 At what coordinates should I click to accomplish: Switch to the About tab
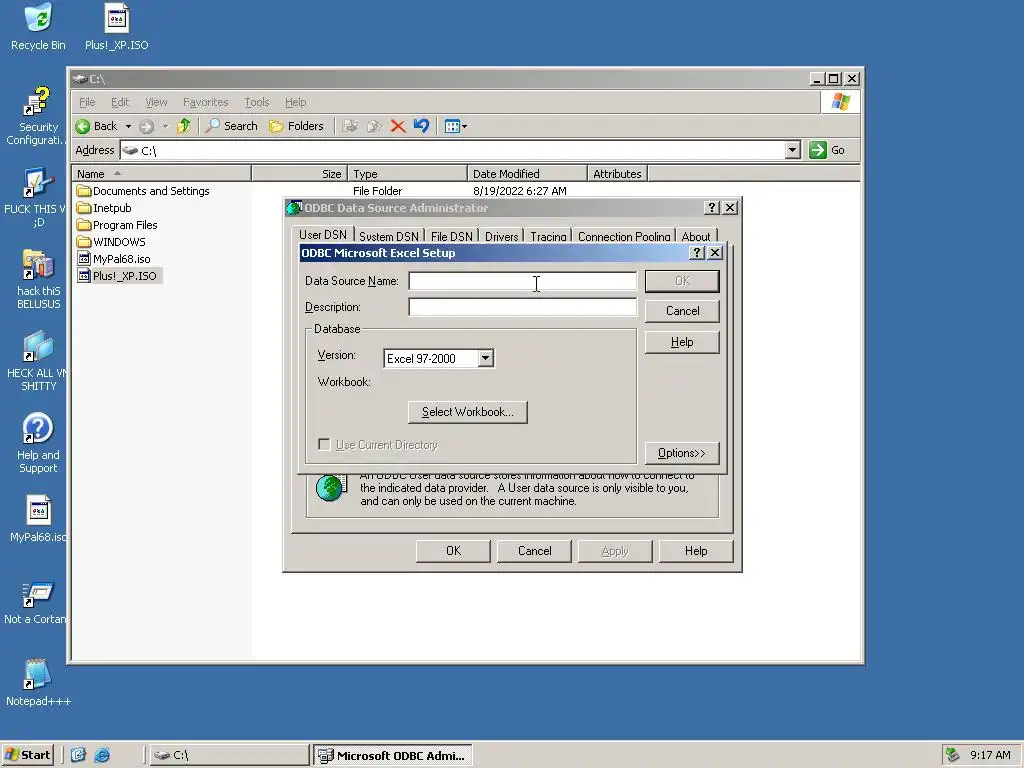(x=696, y=236)
